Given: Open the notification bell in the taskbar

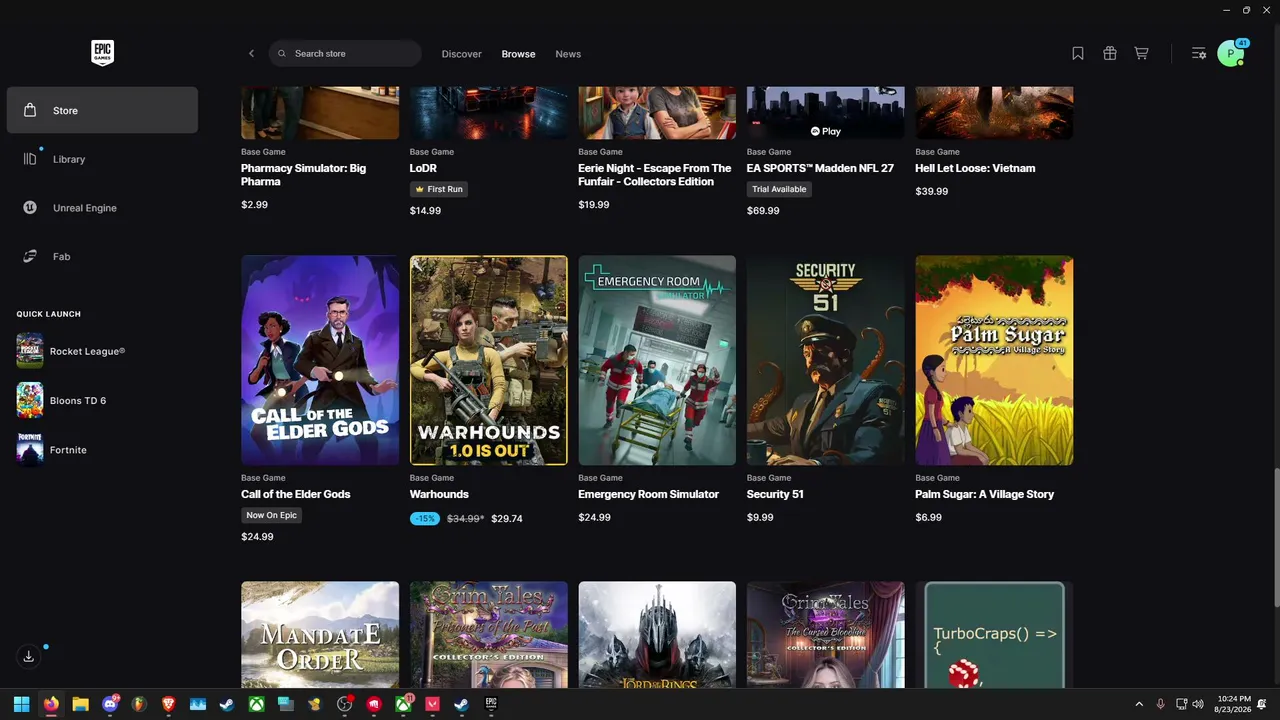Looking at the screenshot, I should click(x=1262, y=704).
